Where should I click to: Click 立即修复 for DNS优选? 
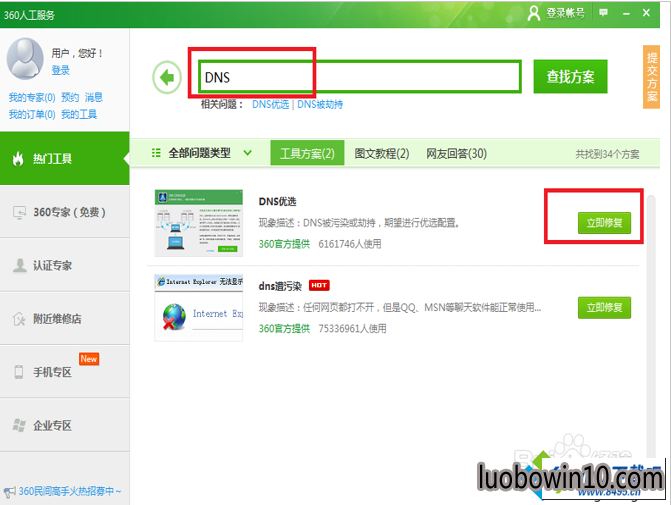[604, 223]
